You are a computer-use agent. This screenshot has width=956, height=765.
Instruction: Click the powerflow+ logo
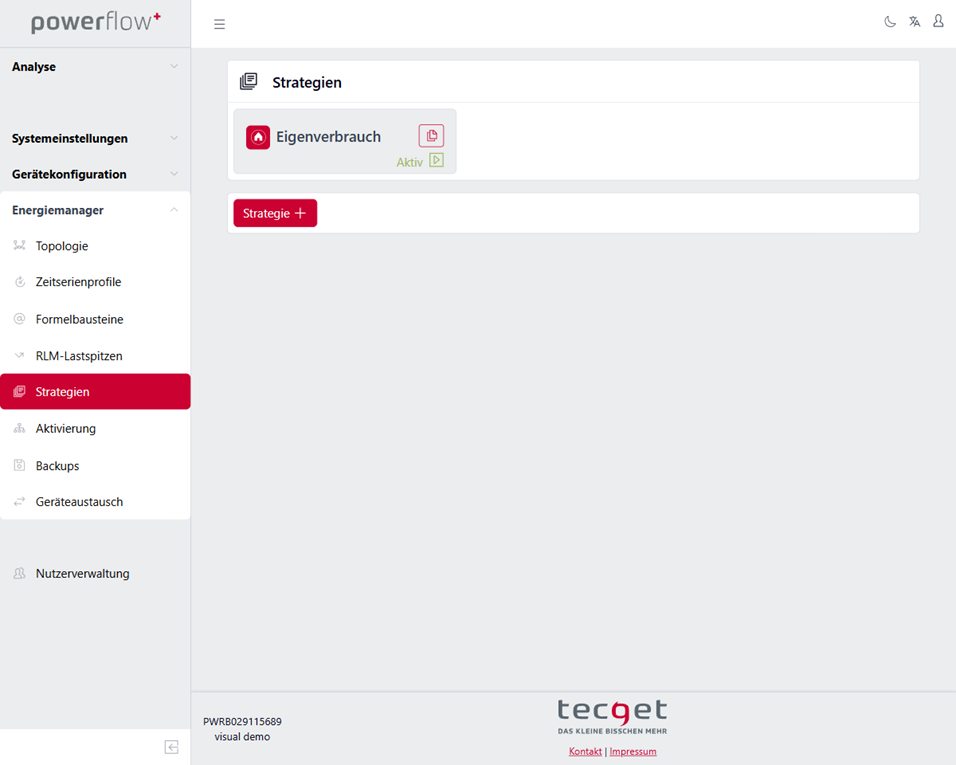(96, 23)
